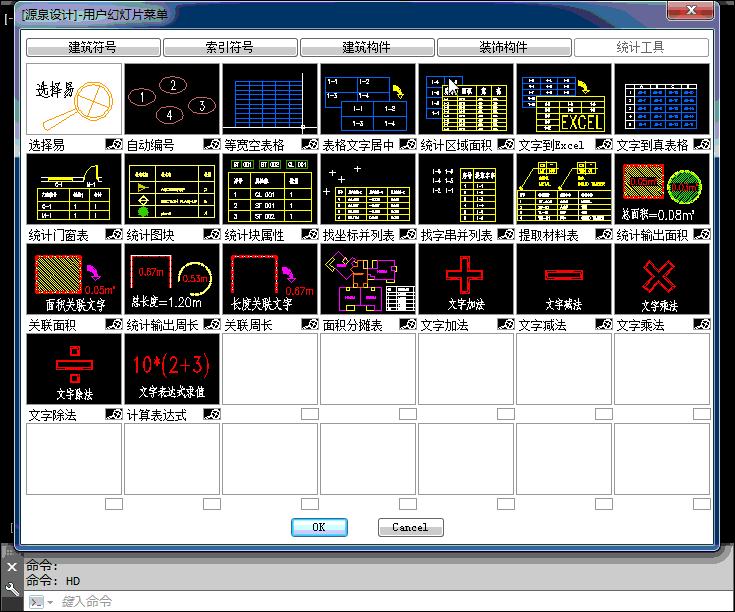Open the 统计块属性 tool image

pyautogui.click(x=270, y=189)
